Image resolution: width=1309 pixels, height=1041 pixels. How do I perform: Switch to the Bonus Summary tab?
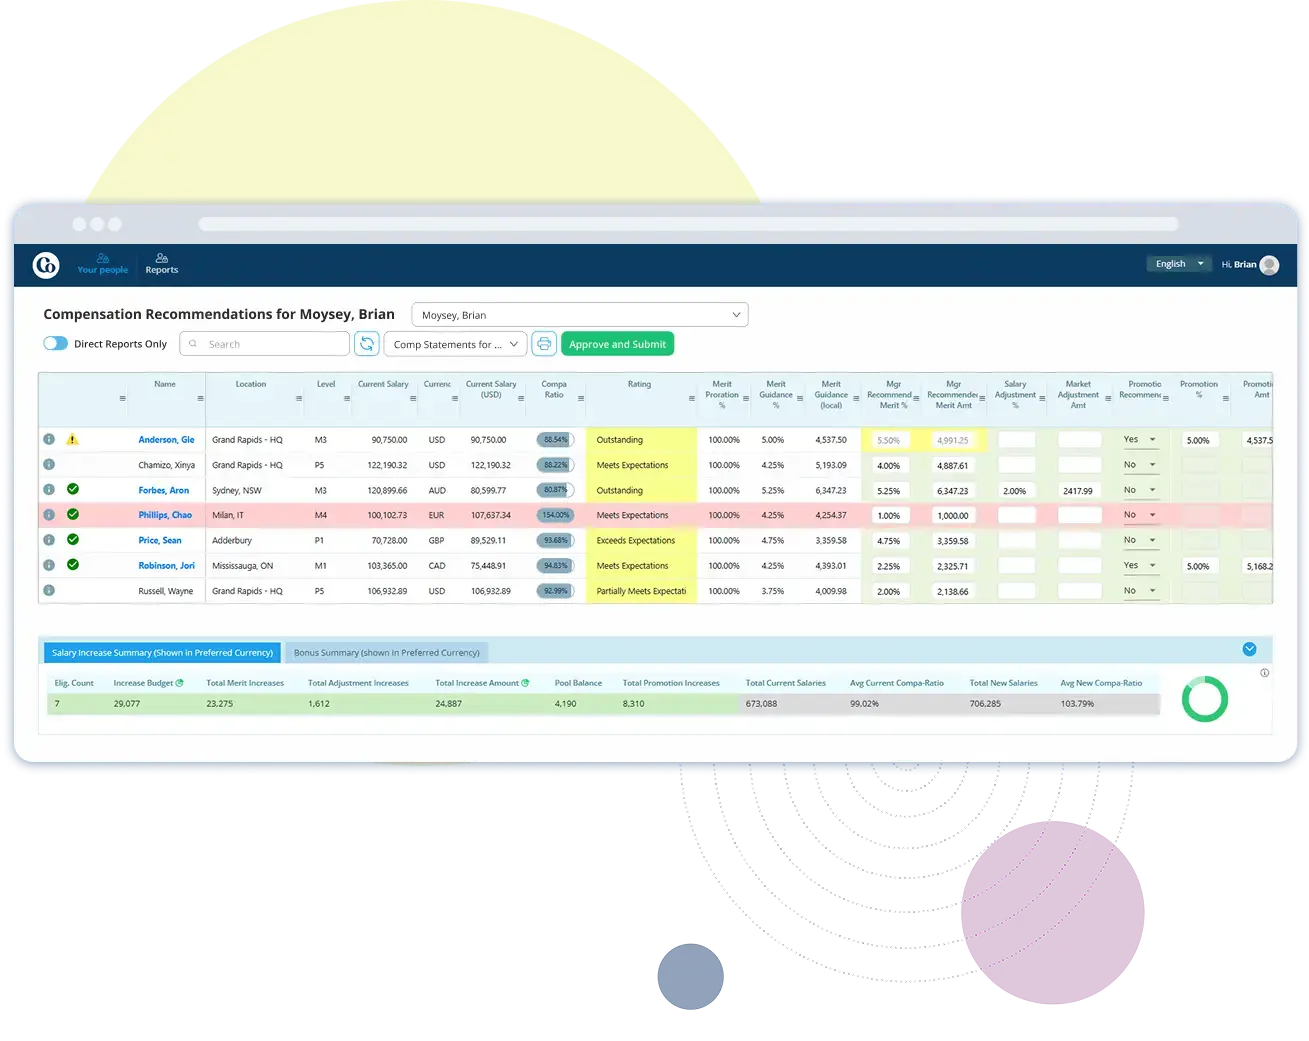[386, 651]
